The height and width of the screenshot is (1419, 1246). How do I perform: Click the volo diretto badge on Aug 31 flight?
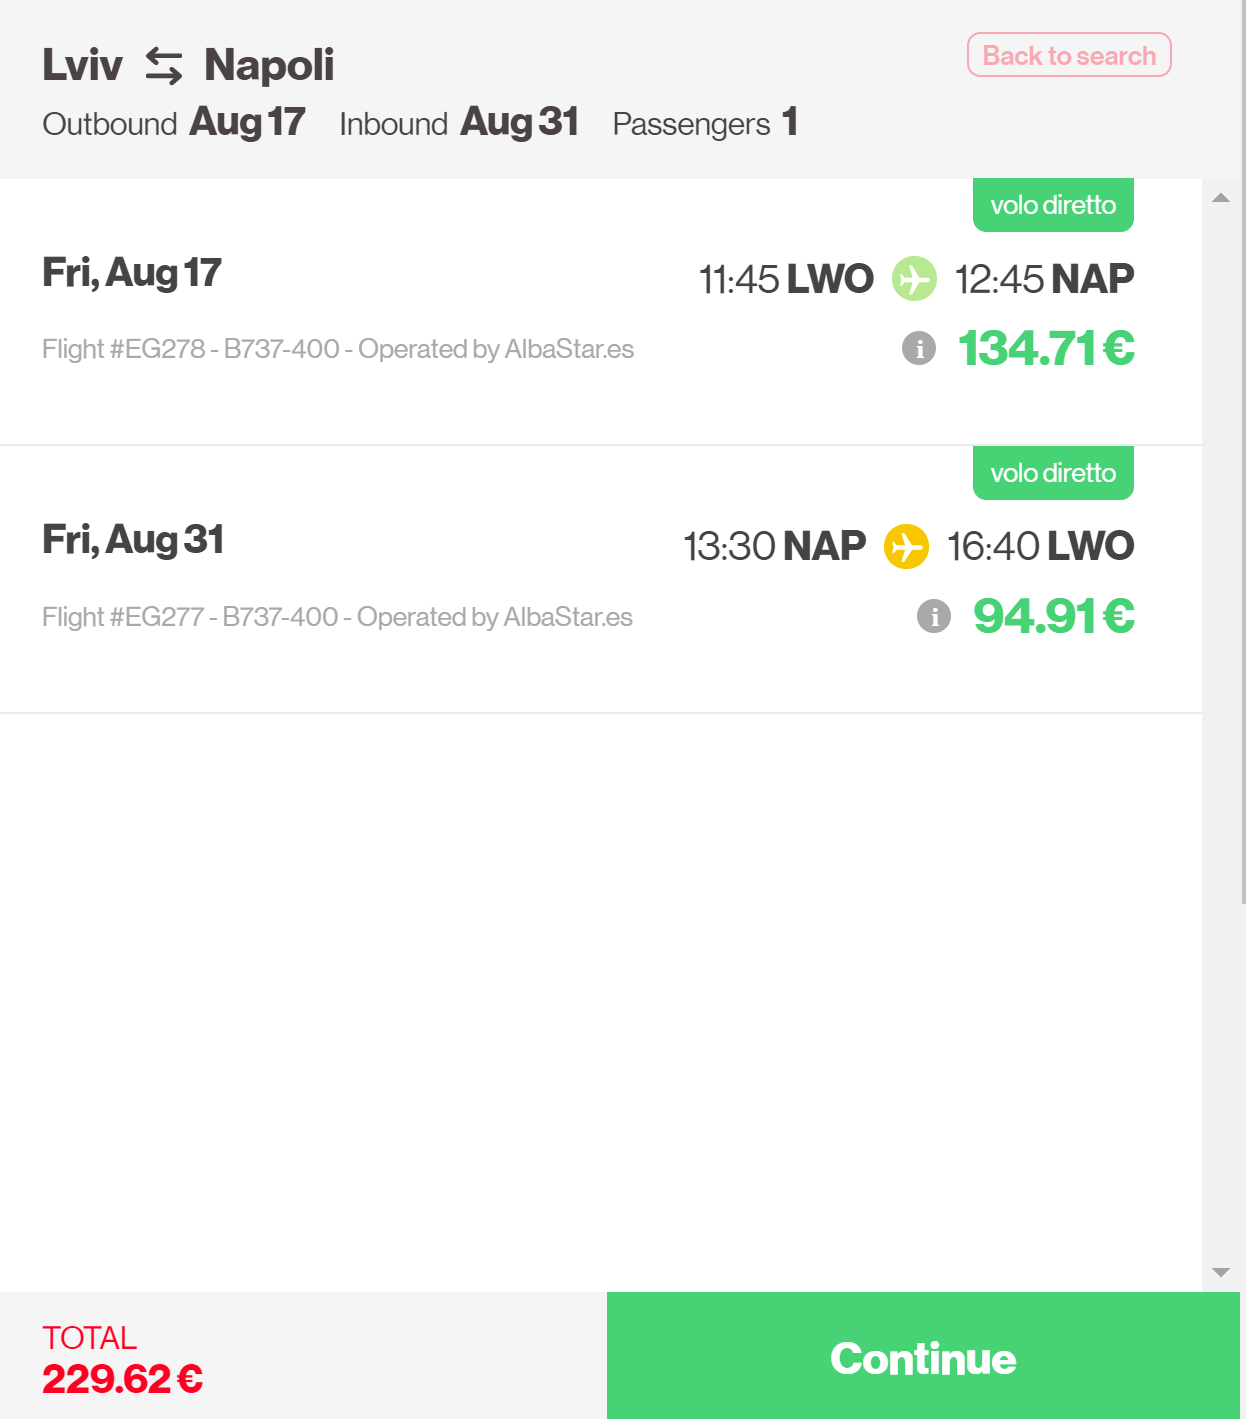coord(1053,473)
